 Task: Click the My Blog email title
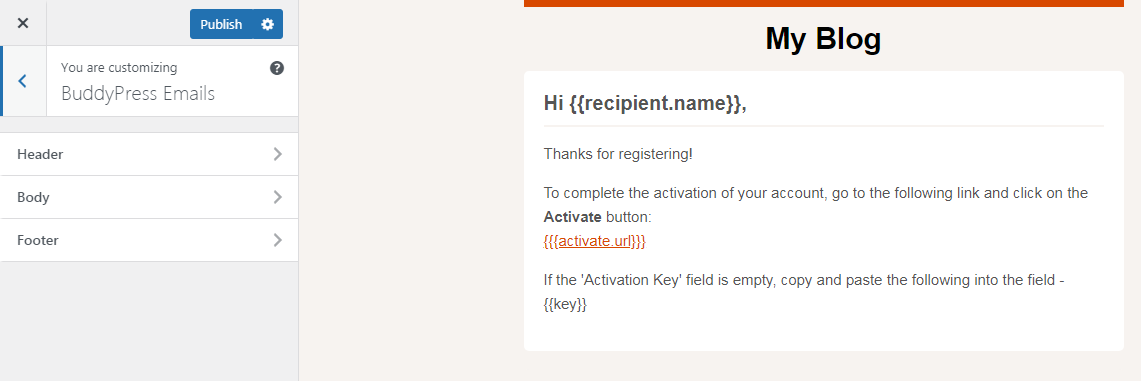tap(823, 39)
